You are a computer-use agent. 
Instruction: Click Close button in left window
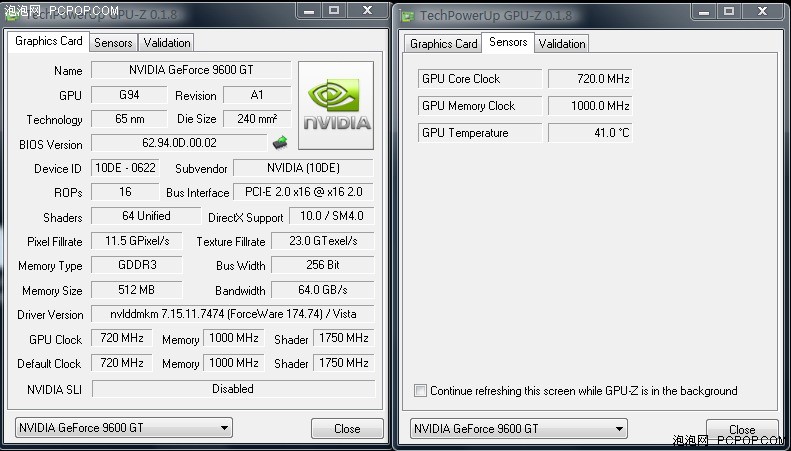coord(347,429)
